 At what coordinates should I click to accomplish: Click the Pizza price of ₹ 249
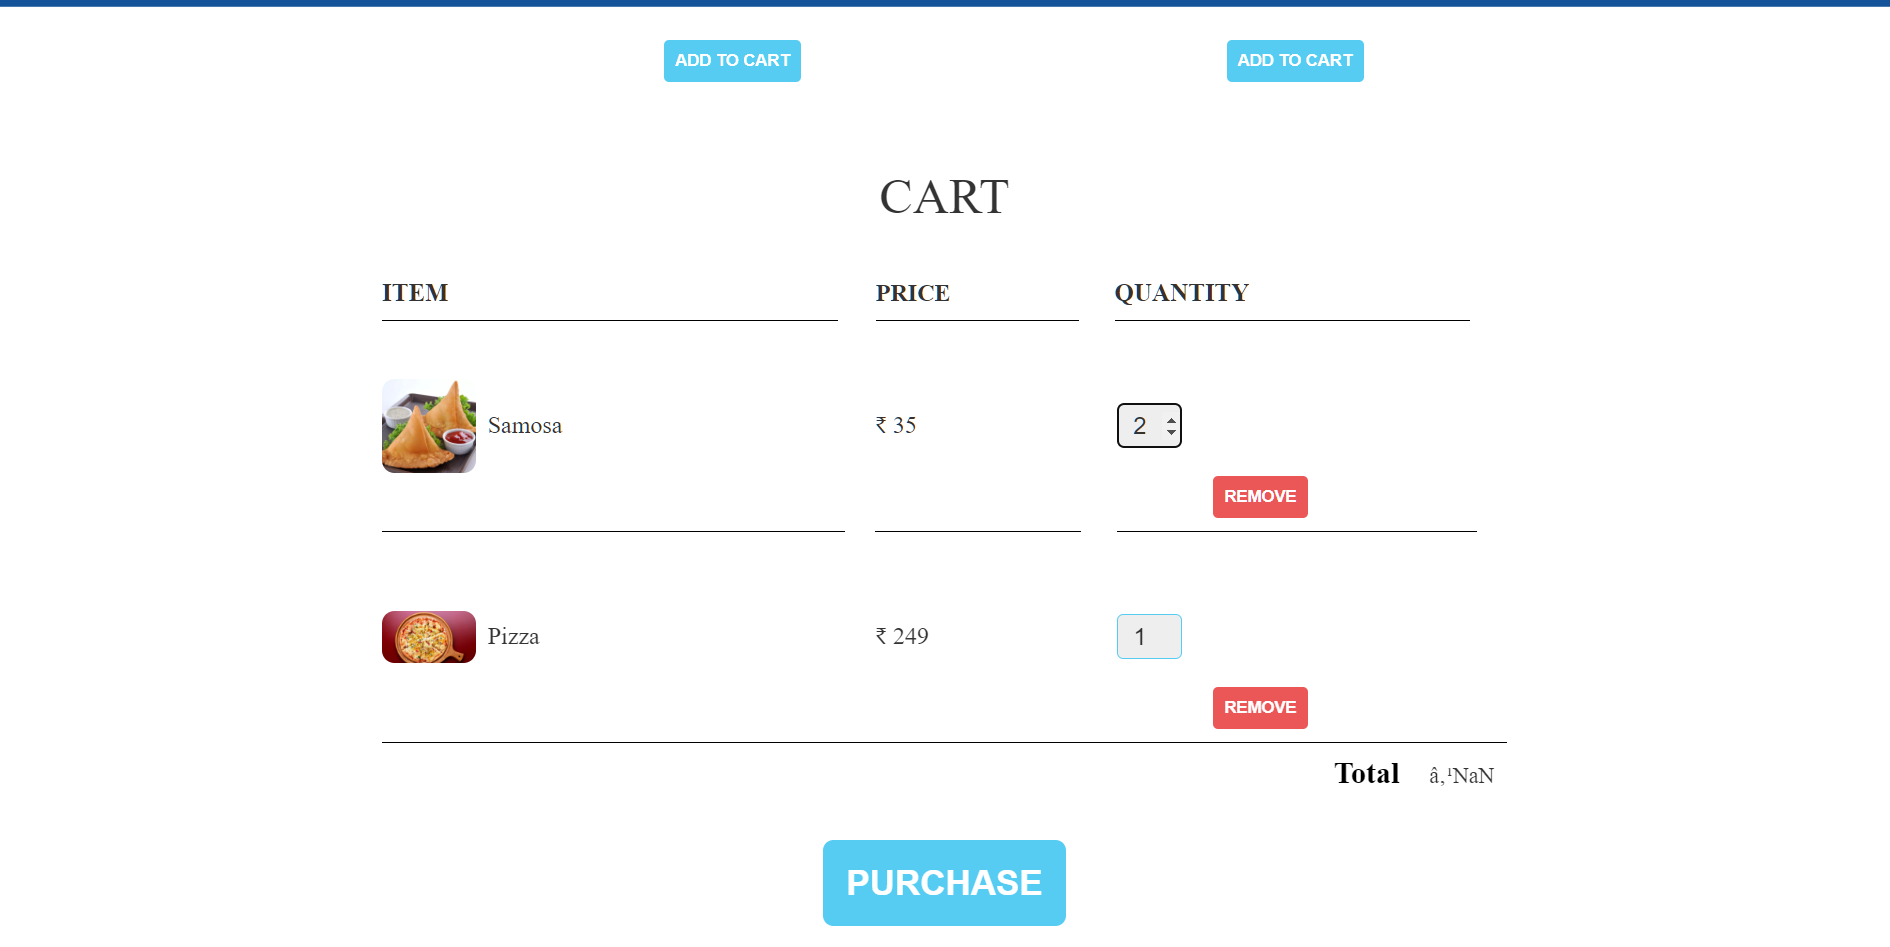901,636
